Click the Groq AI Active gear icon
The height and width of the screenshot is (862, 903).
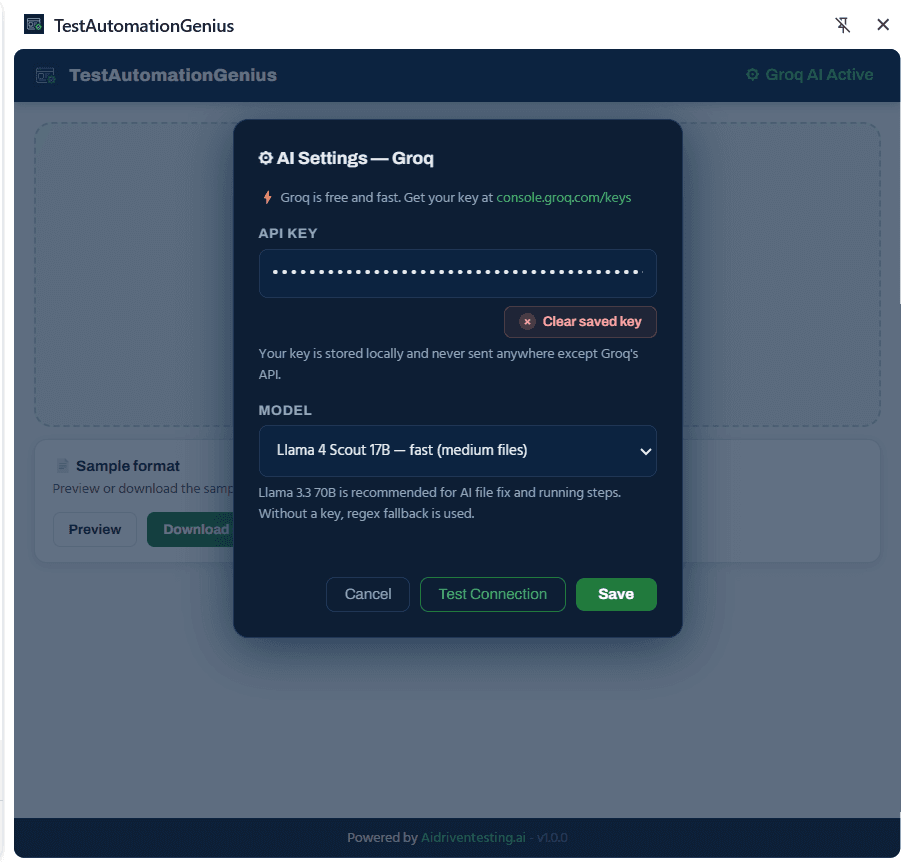[752, 74]
